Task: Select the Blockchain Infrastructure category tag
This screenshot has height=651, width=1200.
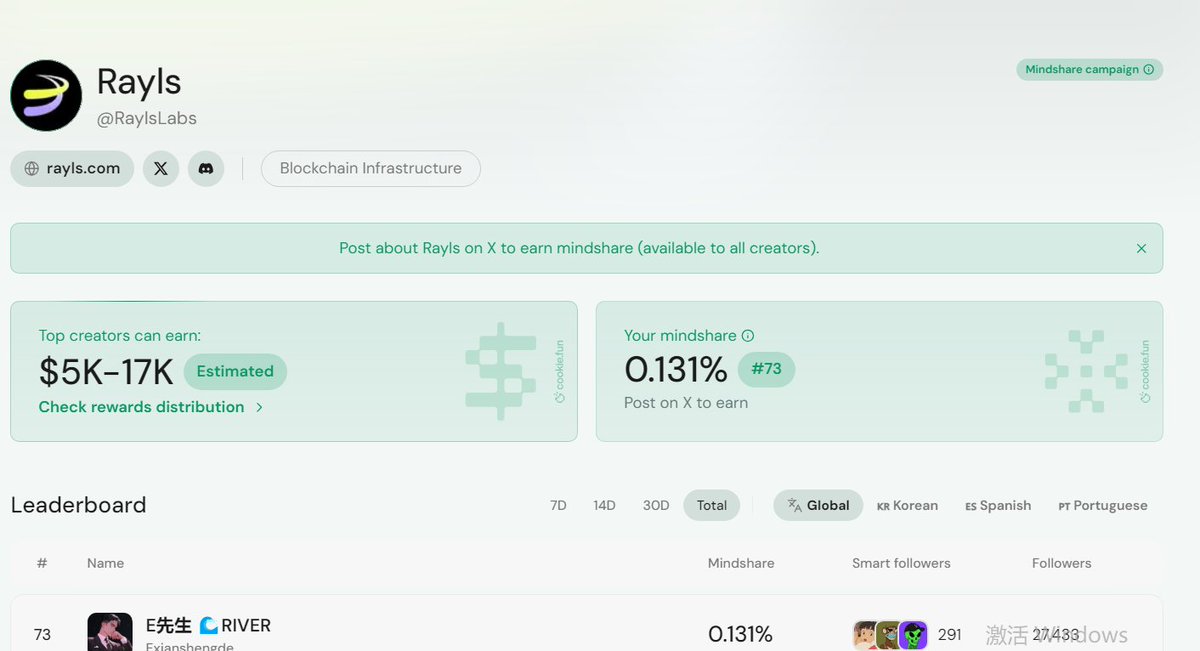Action: (370, 168)
